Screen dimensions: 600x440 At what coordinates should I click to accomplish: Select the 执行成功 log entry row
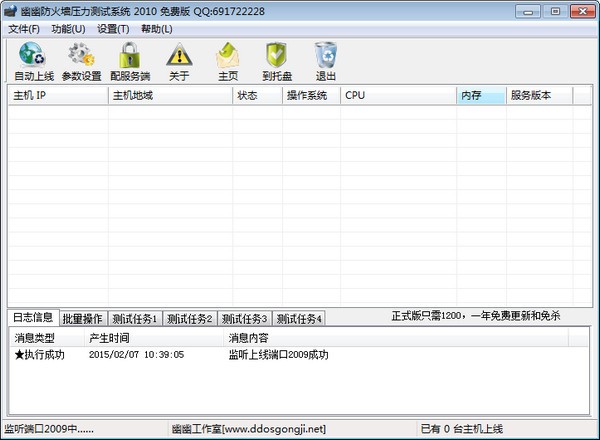pos(40,355)
